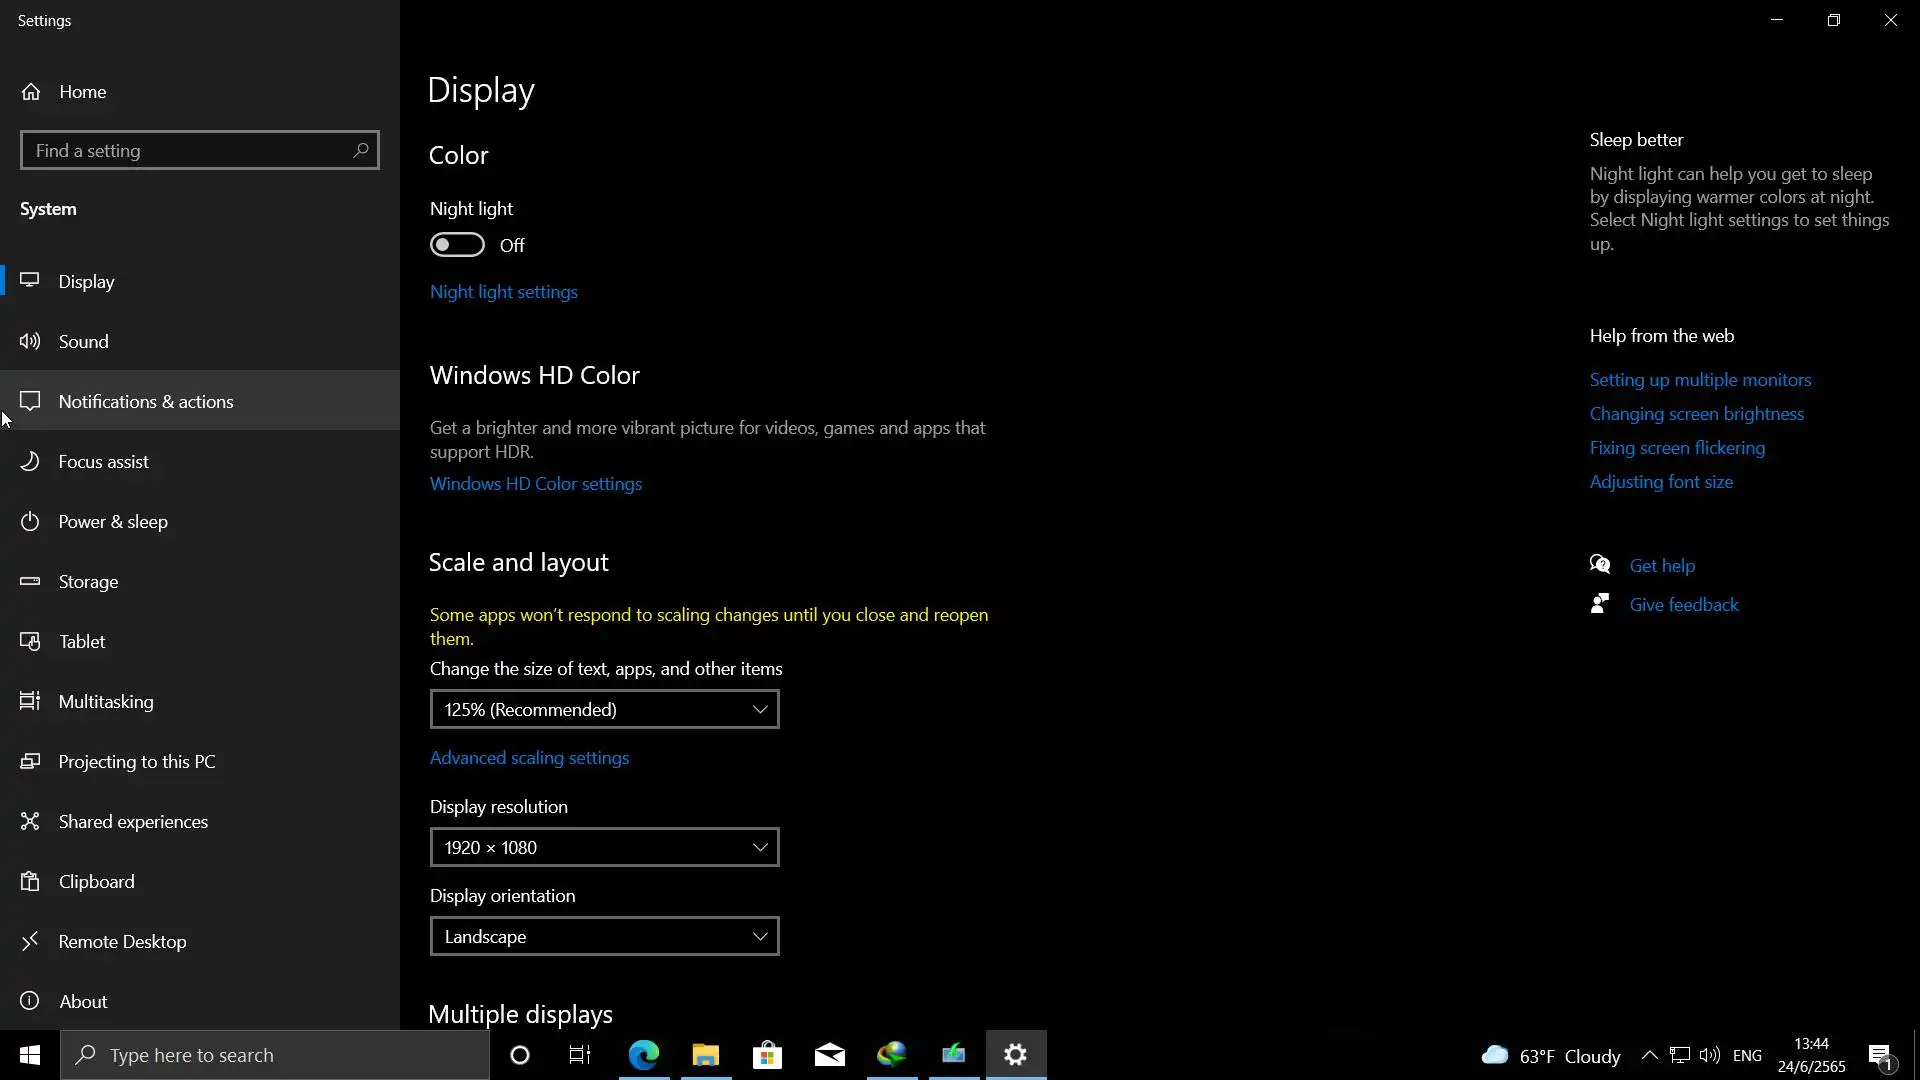Expand the 125% scaling dropdown
1920x1080 pixels.
point(604,709)
